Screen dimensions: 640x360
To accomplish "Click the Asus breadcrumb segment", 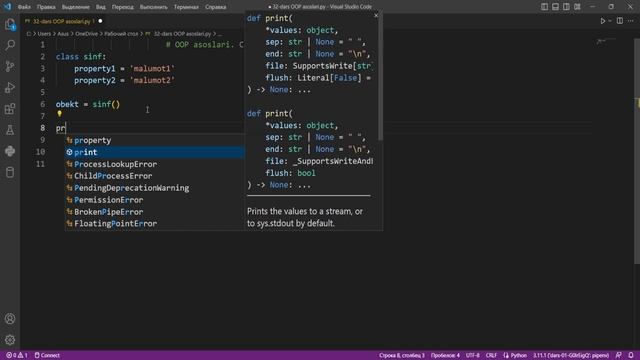I will click(x=63, y=34).
